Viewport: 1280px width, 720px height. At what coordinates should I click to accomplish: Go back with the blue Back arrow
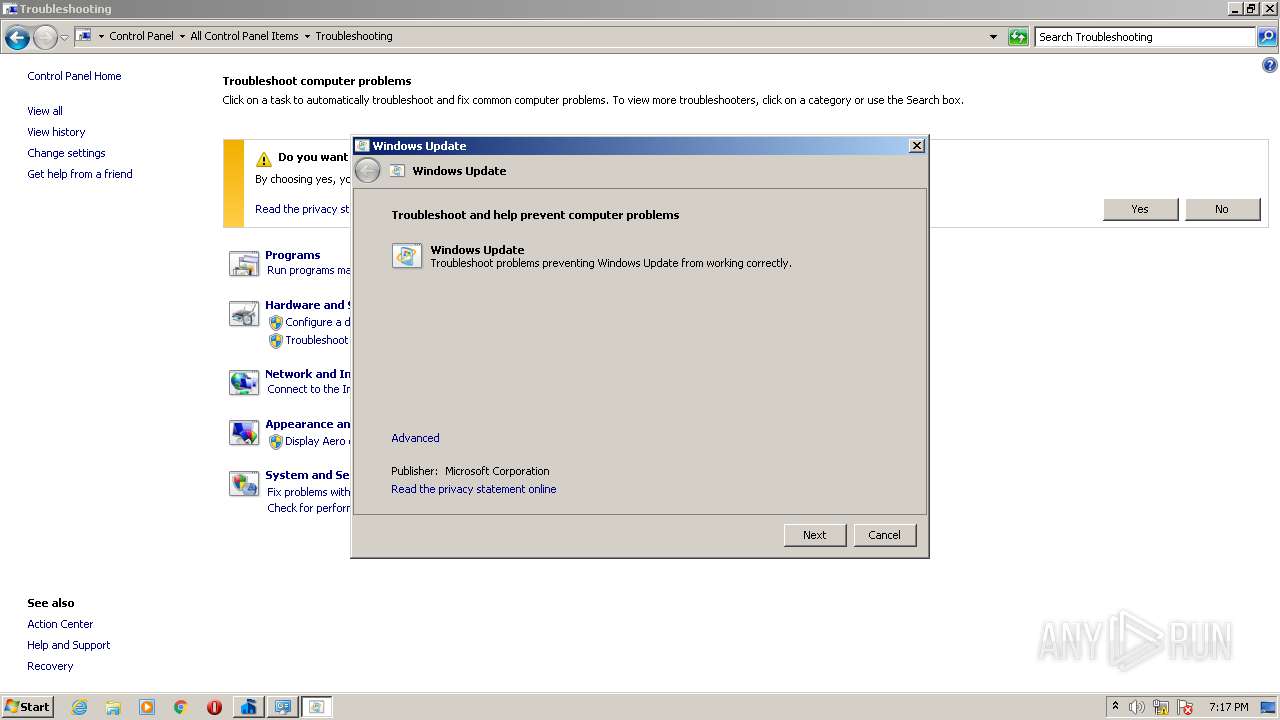tap(17, 38)
